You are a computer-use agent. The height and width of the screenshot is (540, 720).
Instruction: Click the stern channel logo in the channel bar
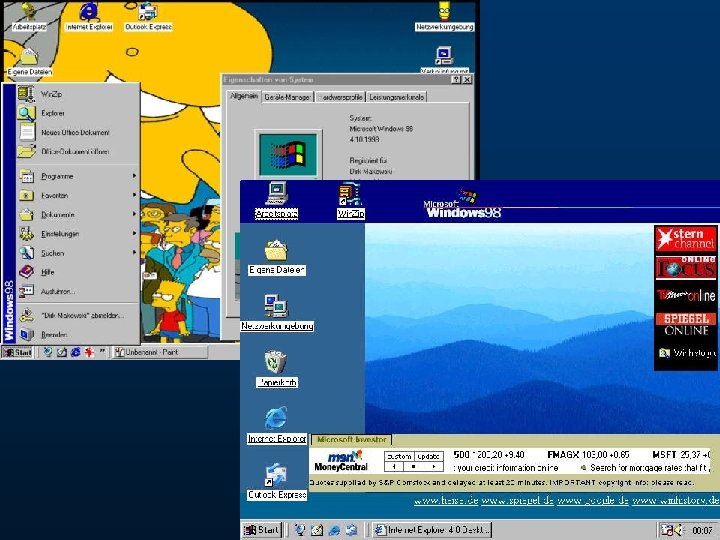[685, 238]
